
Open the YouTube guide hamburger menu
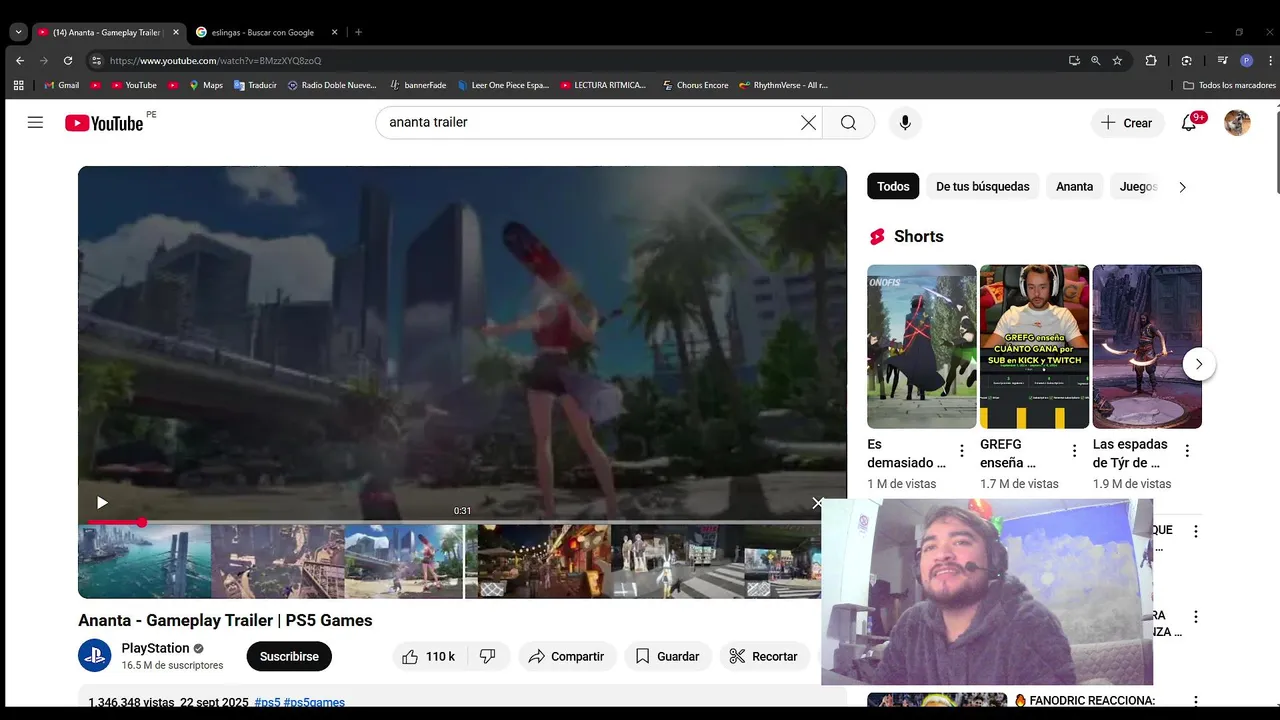click(x=35, y=123)
